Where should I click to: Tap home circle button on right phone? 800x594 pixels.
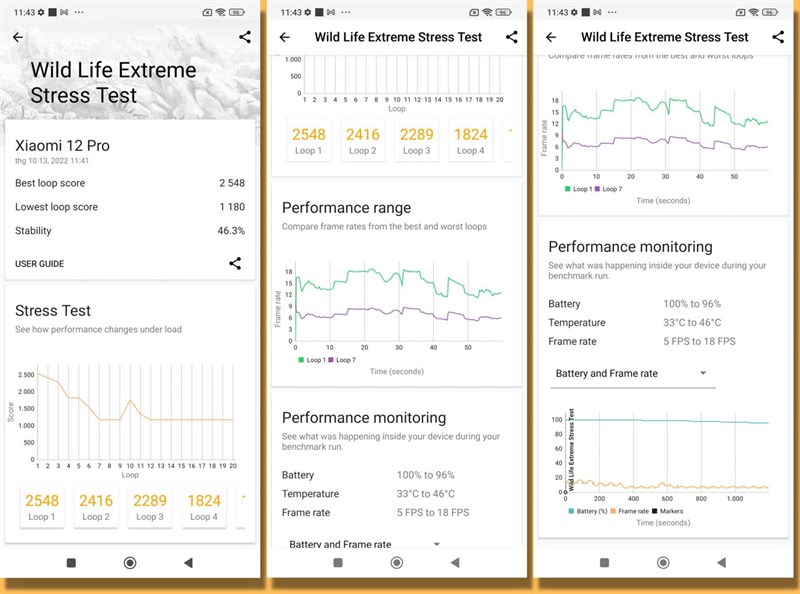[663, 563]
